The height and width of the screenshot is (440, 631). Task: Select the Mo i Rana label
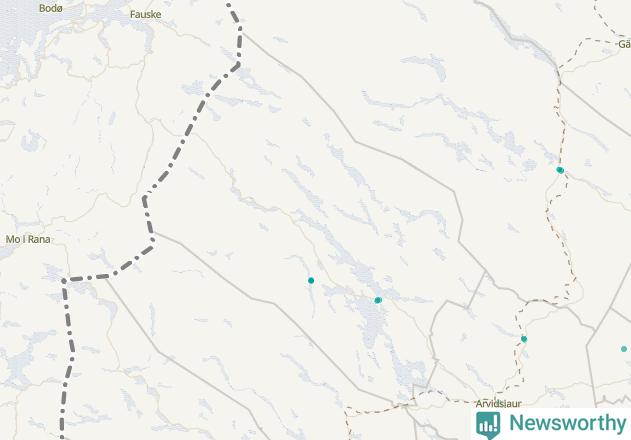coord(28,240)
